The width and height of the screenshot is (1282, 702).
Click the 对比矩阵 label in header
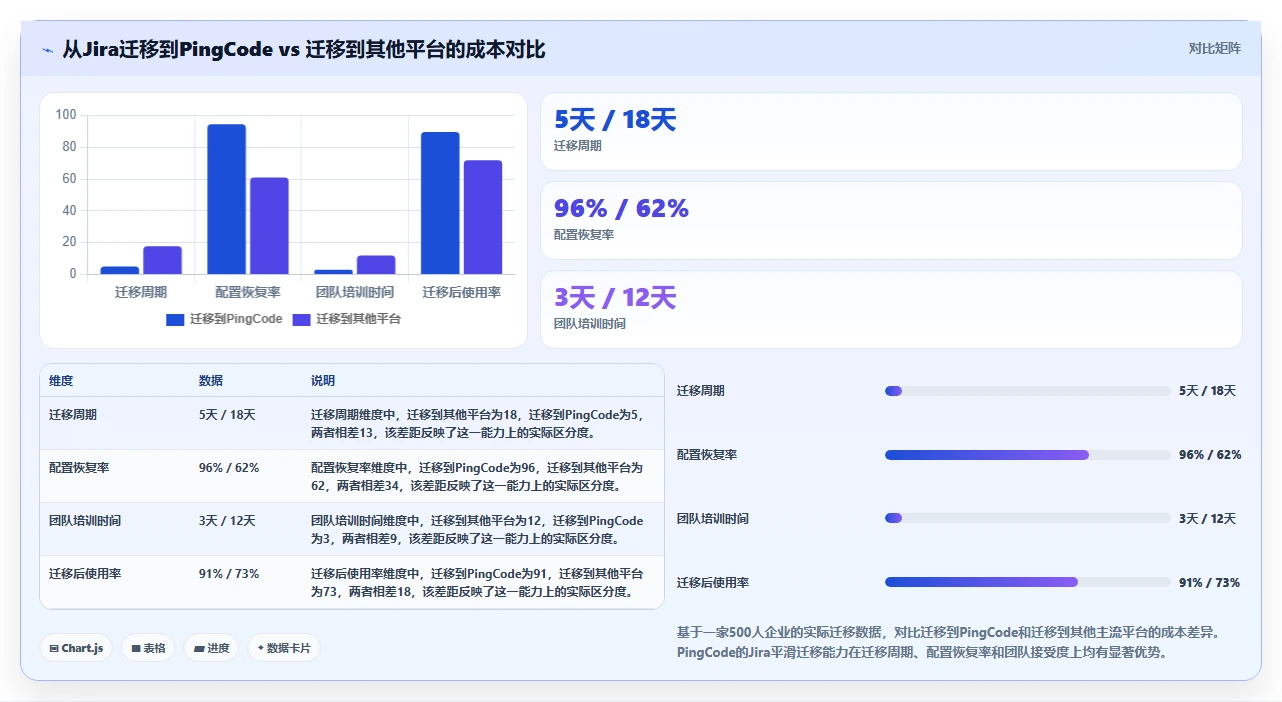coord(1214,48)
